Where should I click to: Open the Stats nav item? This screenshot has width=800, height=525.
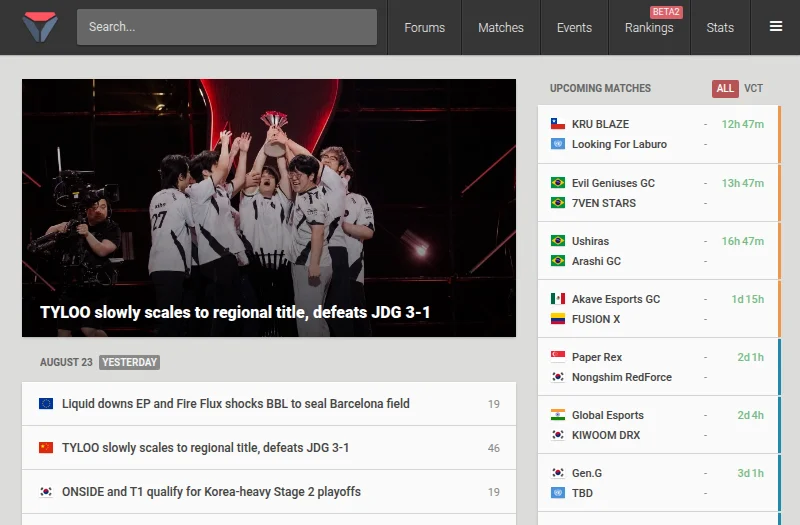coord(720,28)
